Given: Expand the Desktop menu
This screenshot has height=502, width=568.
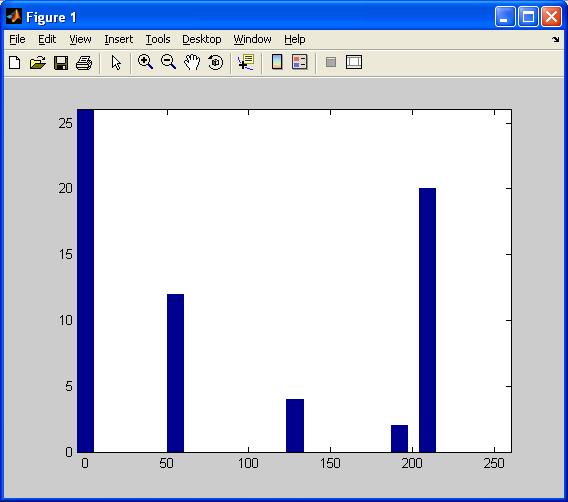Looking at the screenshot, I should [201, 39].
